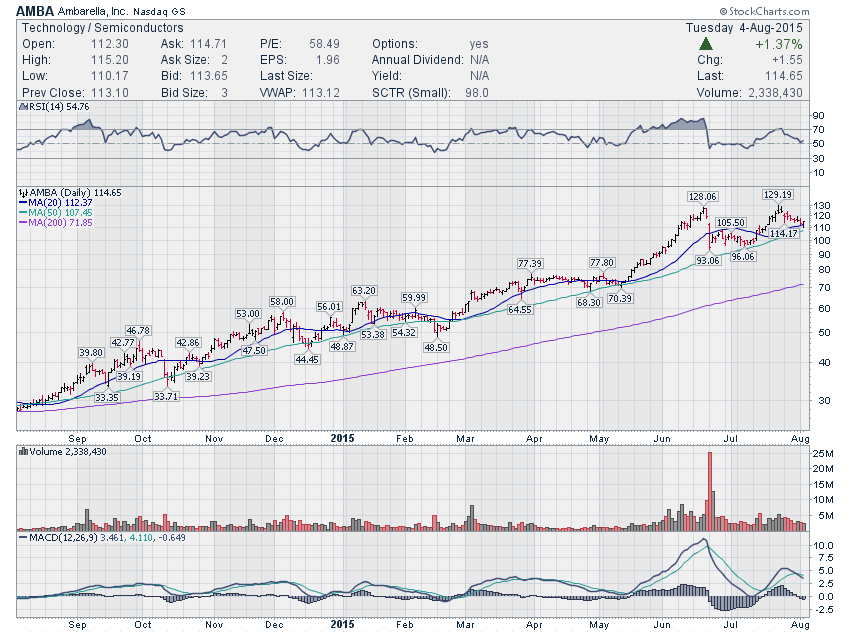Click the Low price 110.17
The image size is (850, 633).
coord(110,76)
